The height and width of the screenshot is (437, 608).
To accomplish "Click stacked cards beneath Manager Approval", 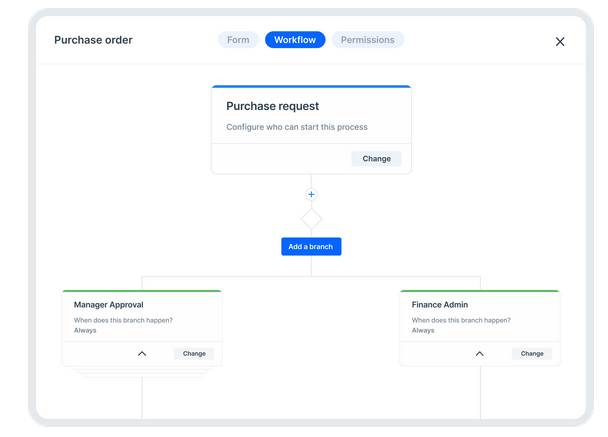I will (x=142, y=373).
